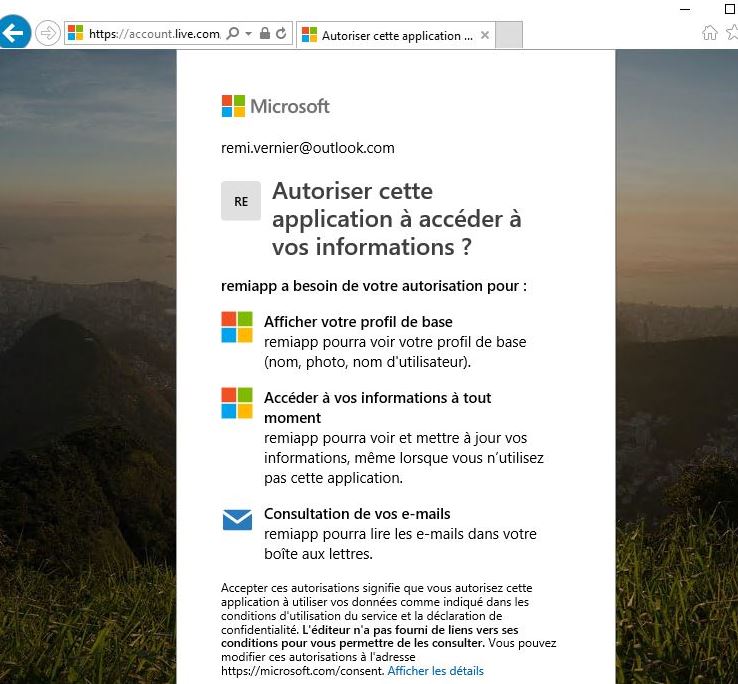This screenshot has height=684, width=738.
Task: Open the address bar dropdown arrow
Action: tap(249, 33)
